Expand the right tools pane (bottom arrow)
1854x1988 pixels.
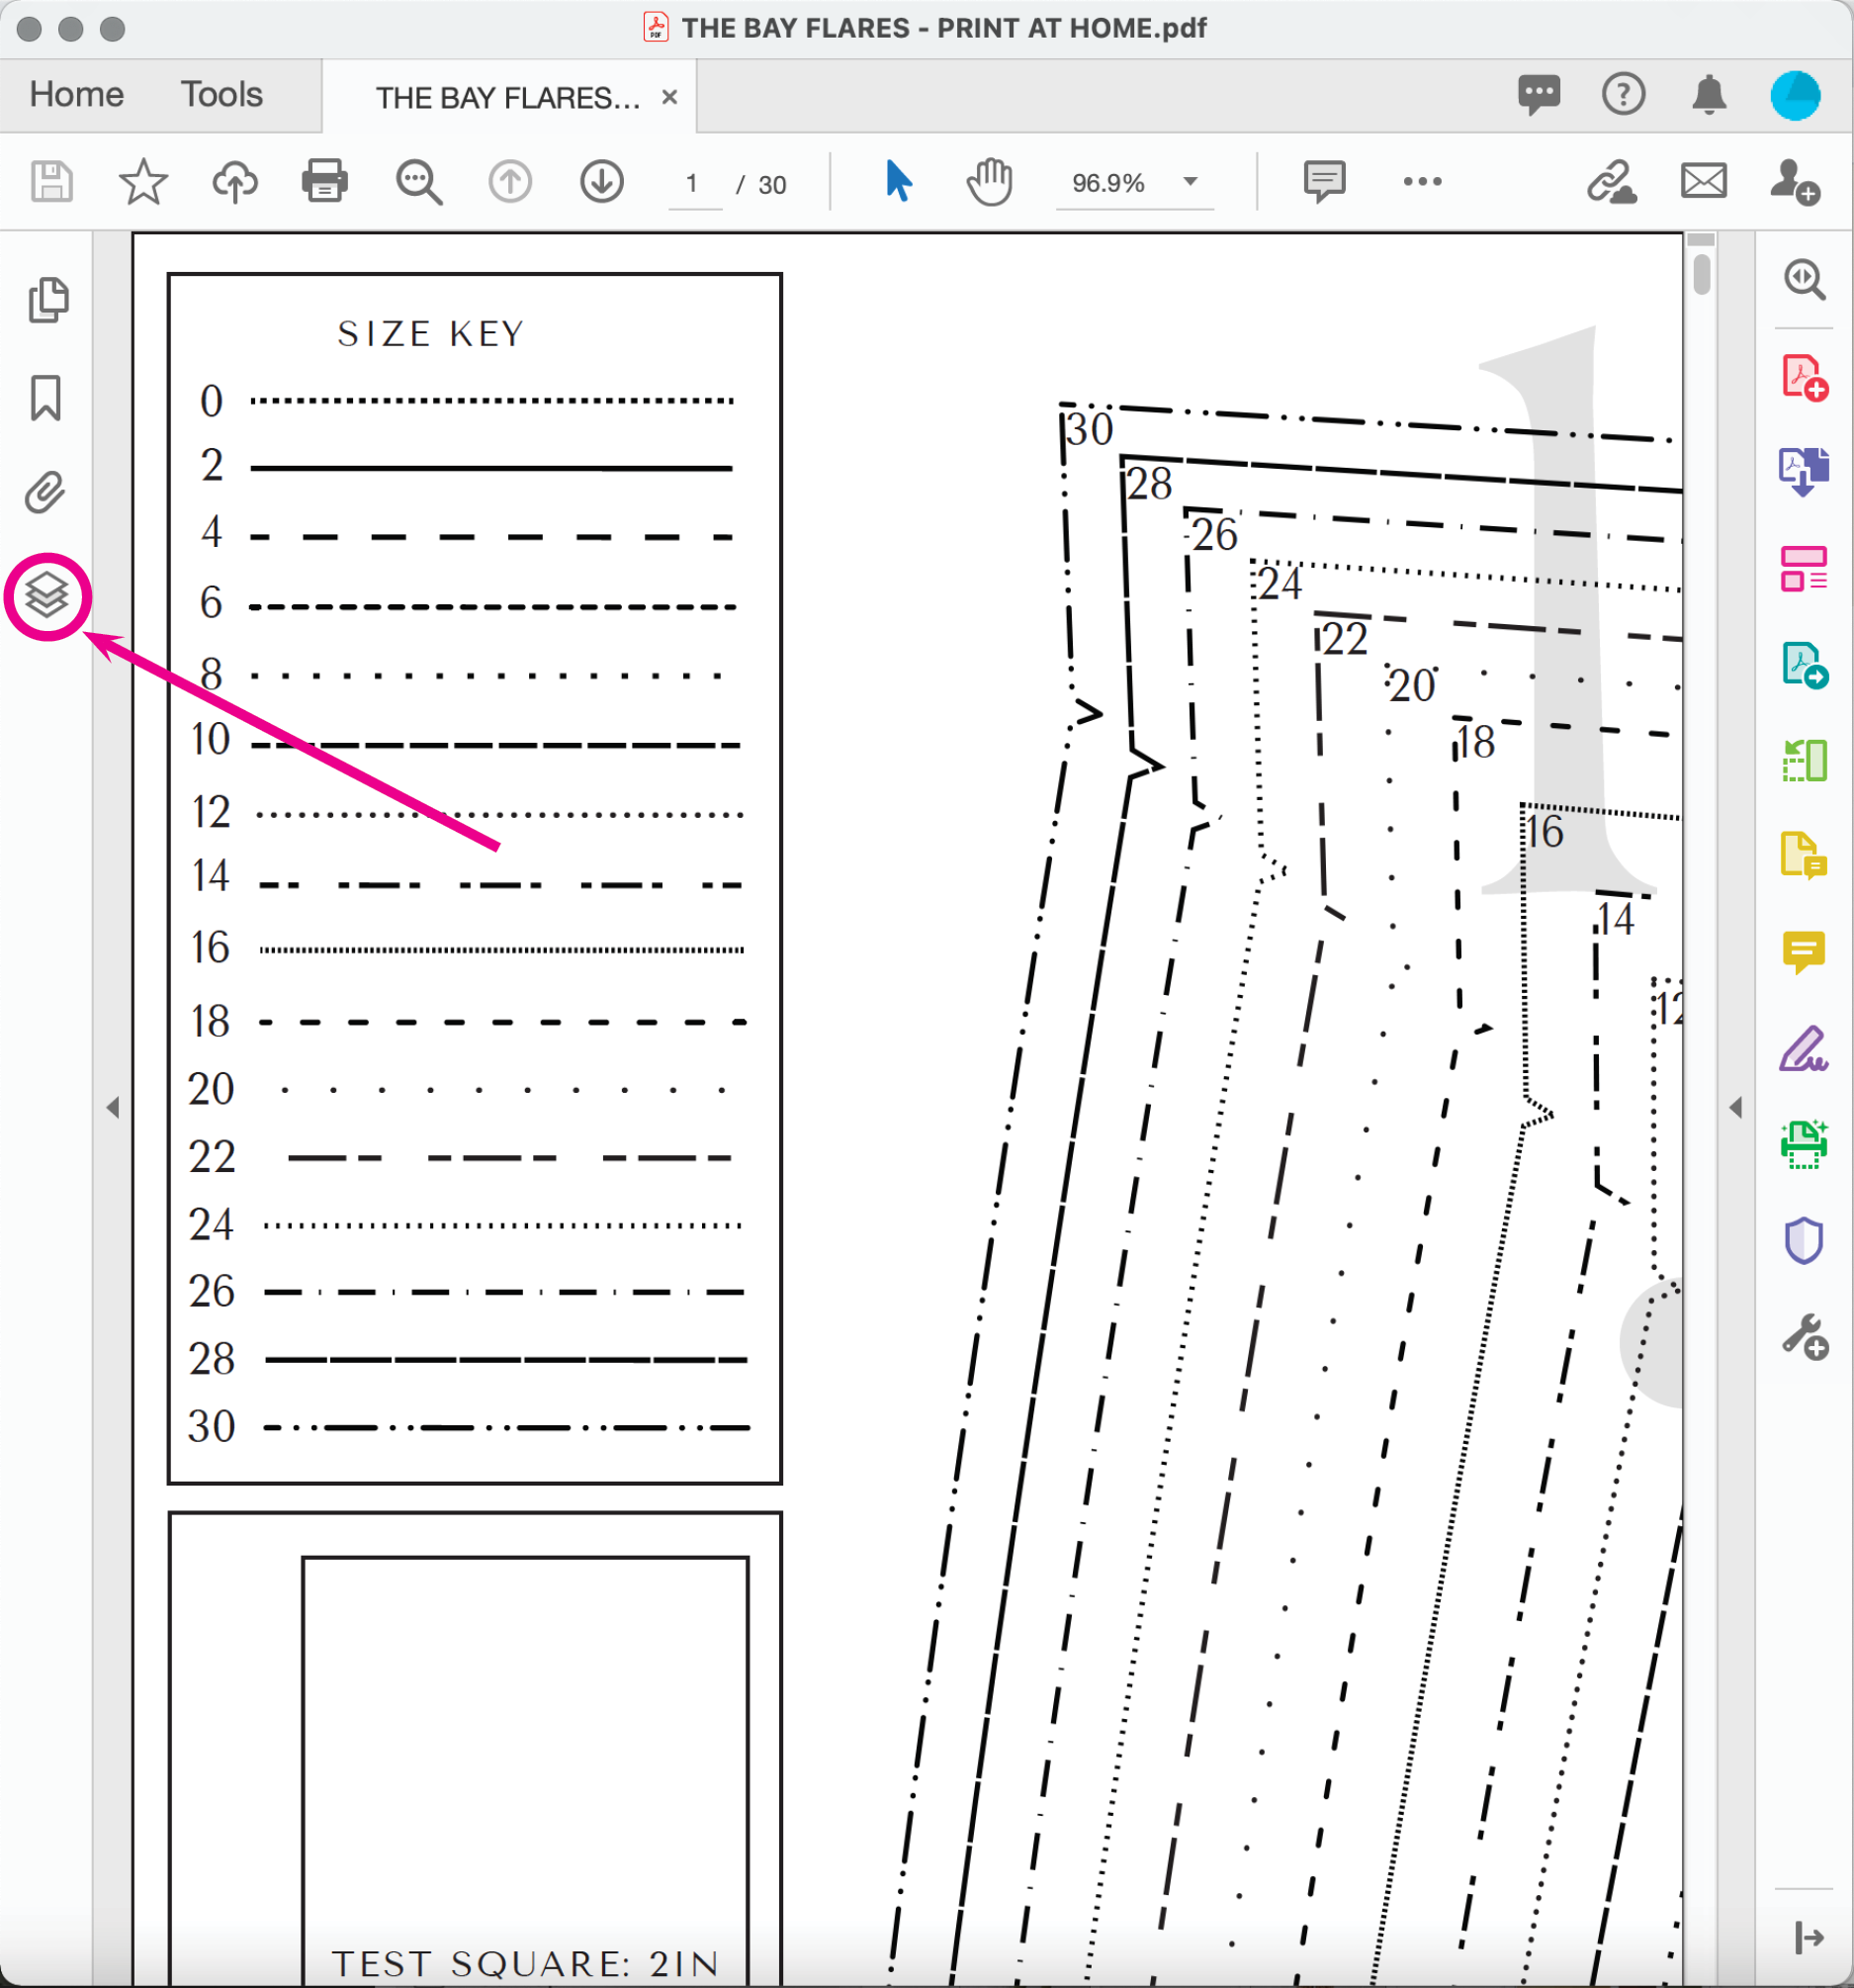(1809, 1937)
